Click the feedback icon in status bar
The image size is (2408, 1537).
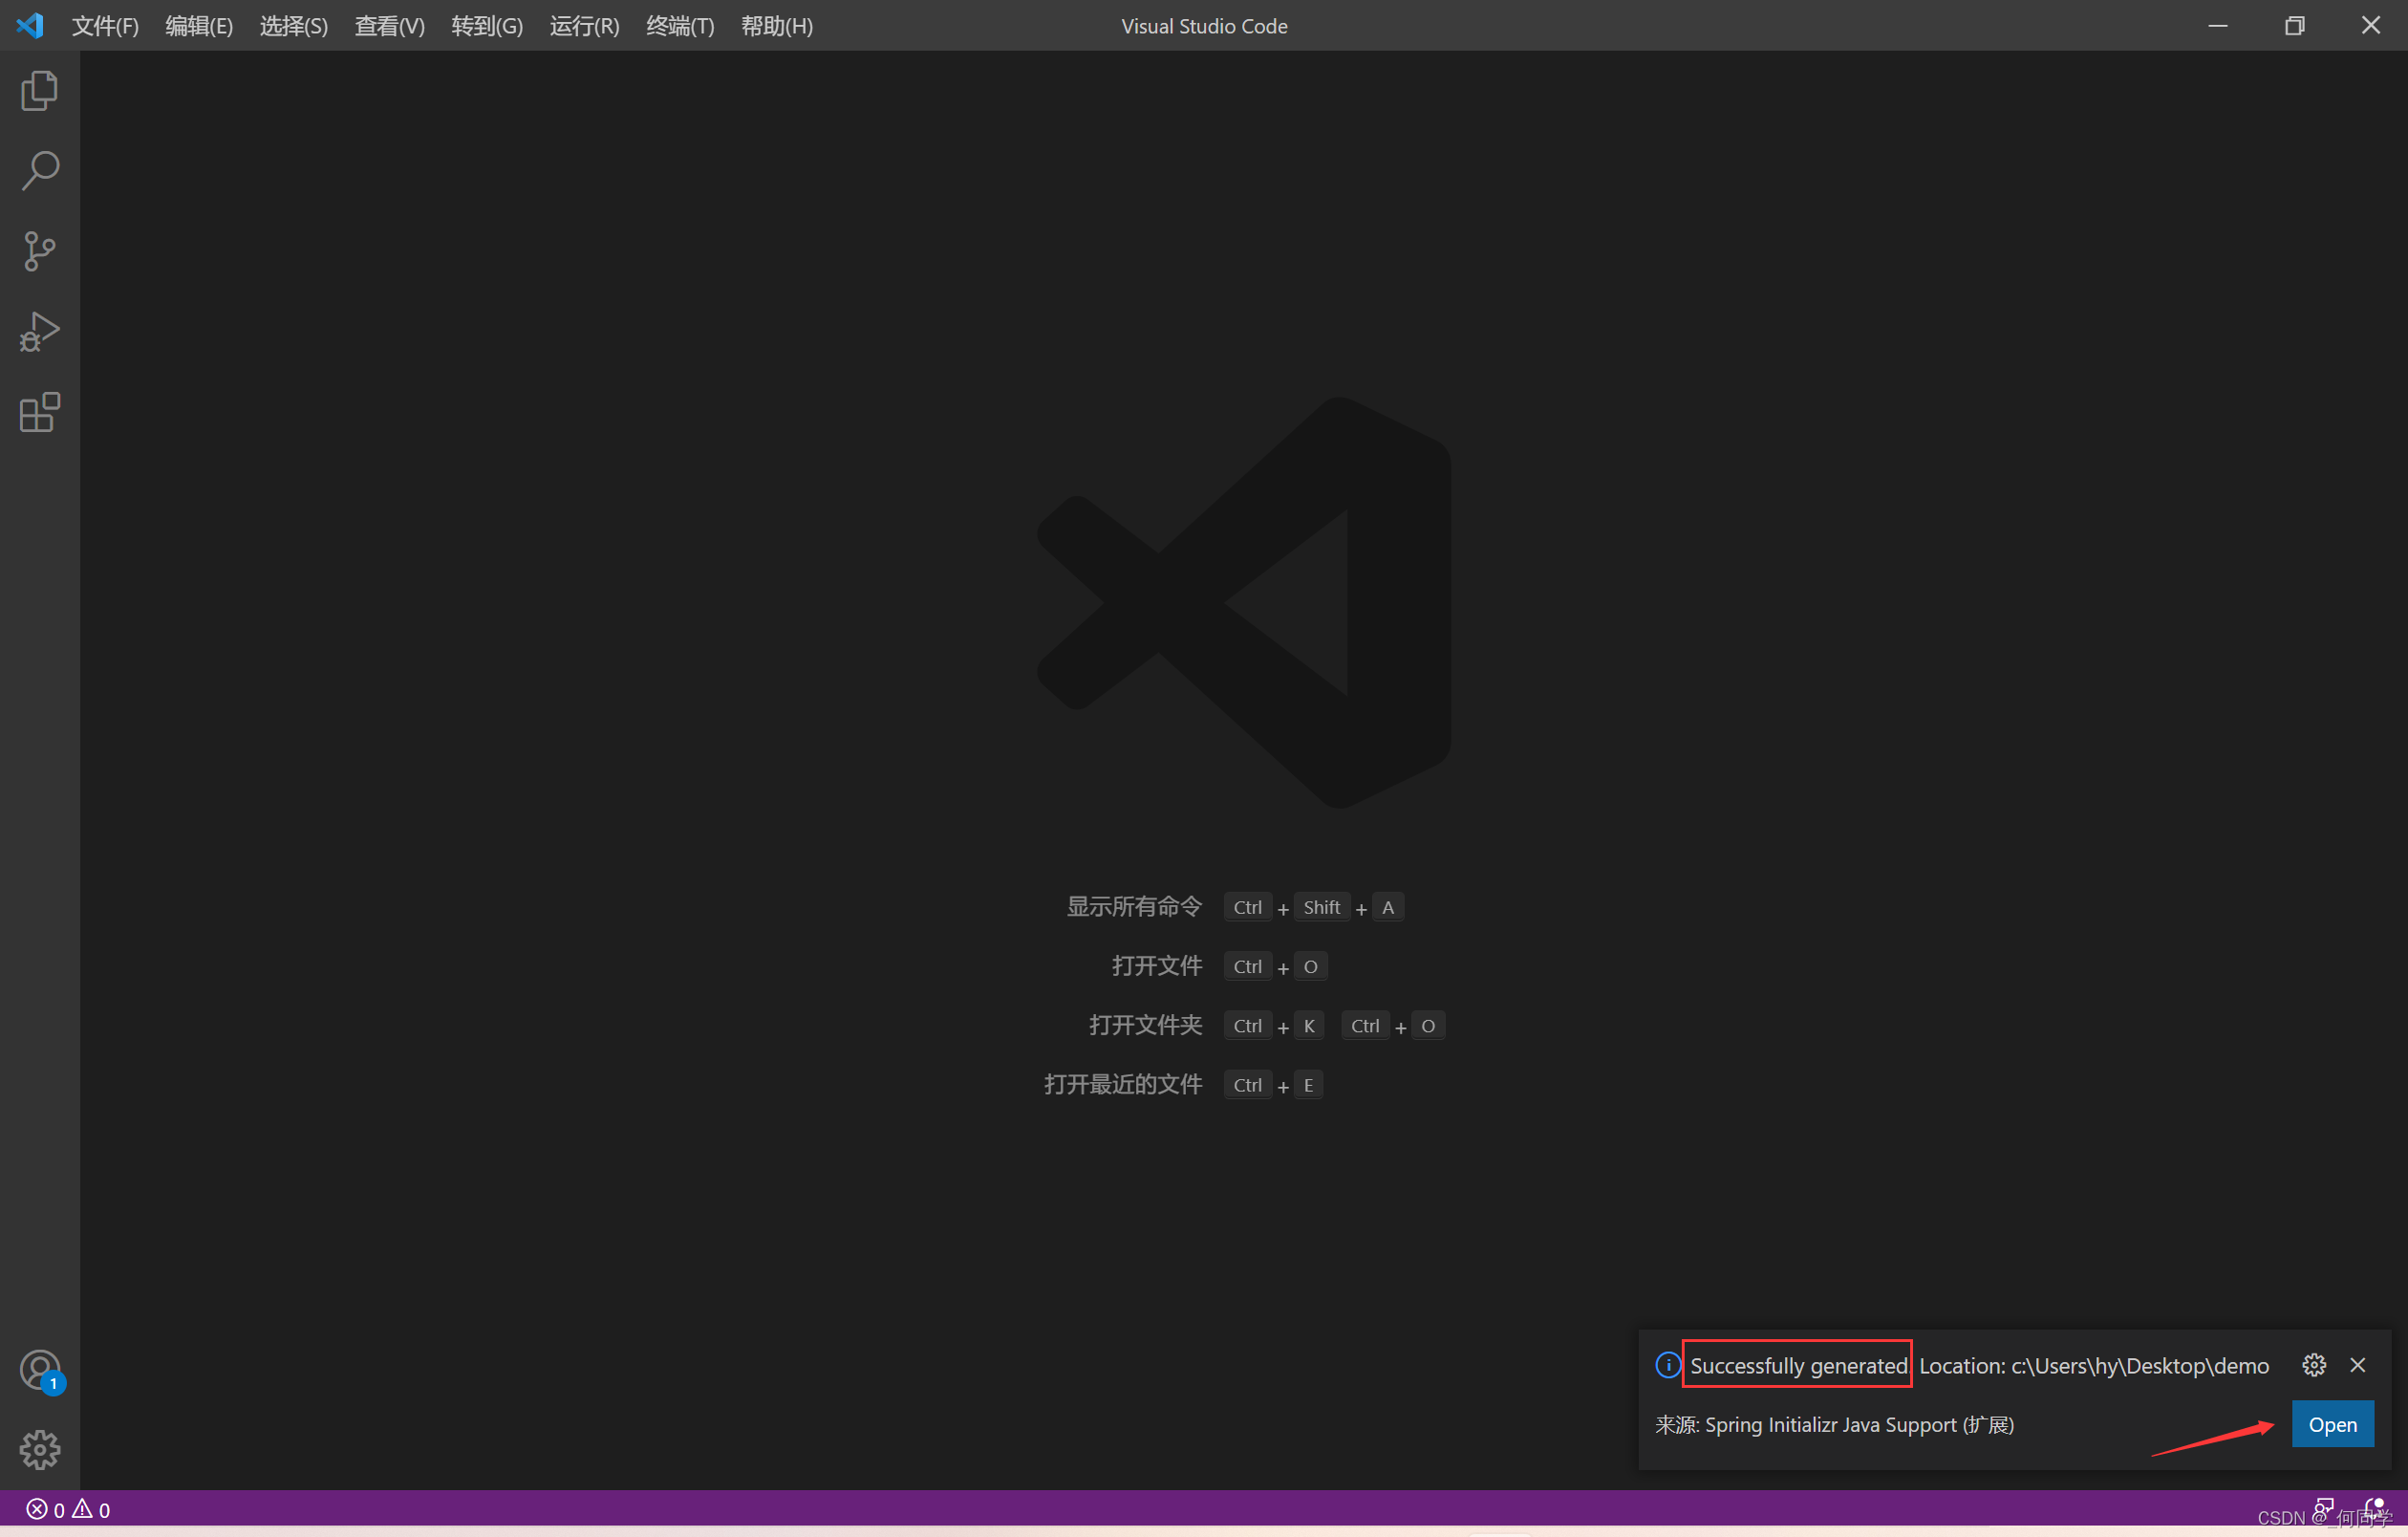point(2323,1508)
